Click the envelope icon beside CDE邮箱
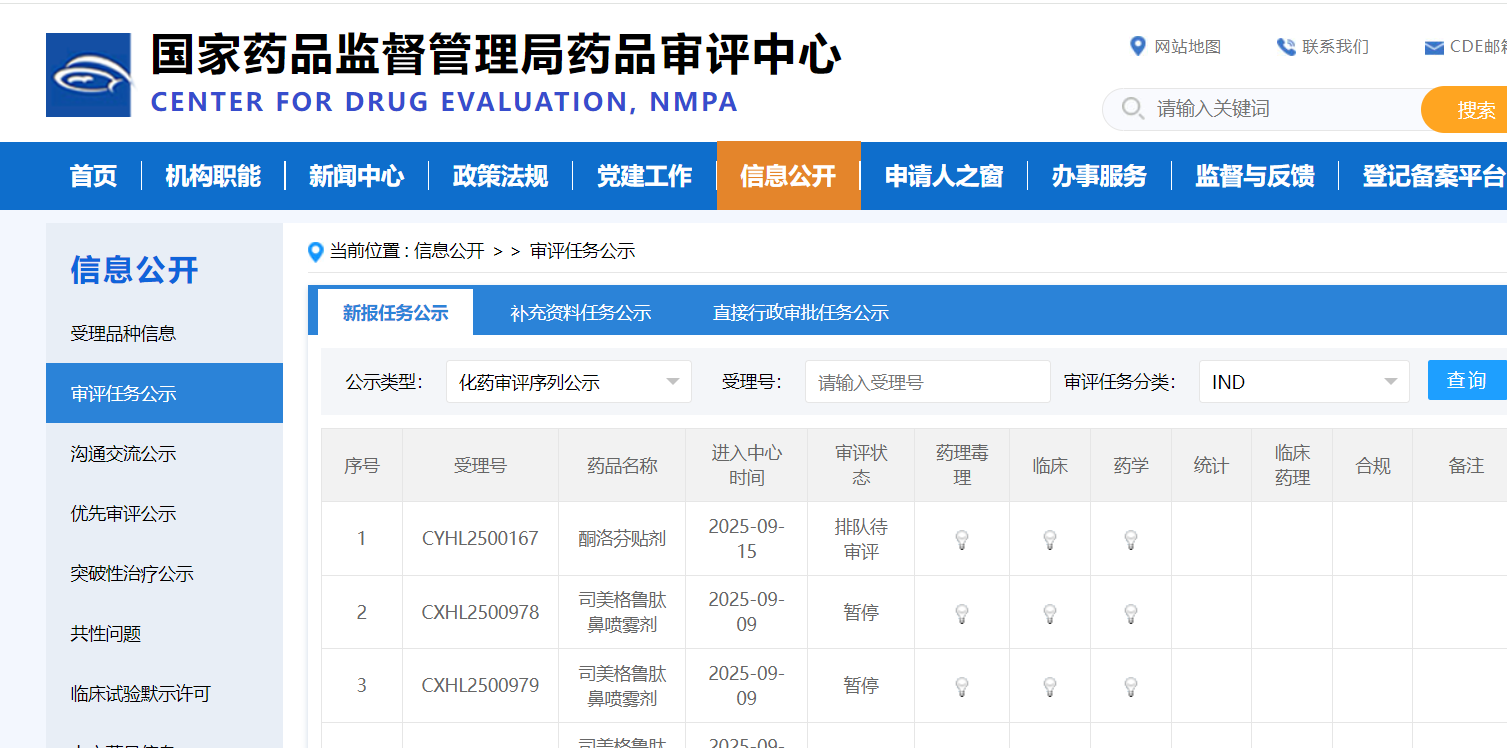Viewport: 1507px width, 748px height. [1434, 47]
